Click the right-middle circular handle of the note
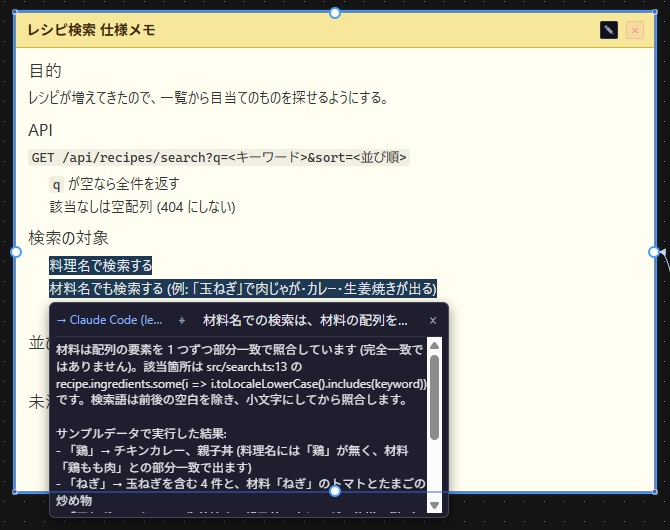670x530 pixels. point(654,252)
